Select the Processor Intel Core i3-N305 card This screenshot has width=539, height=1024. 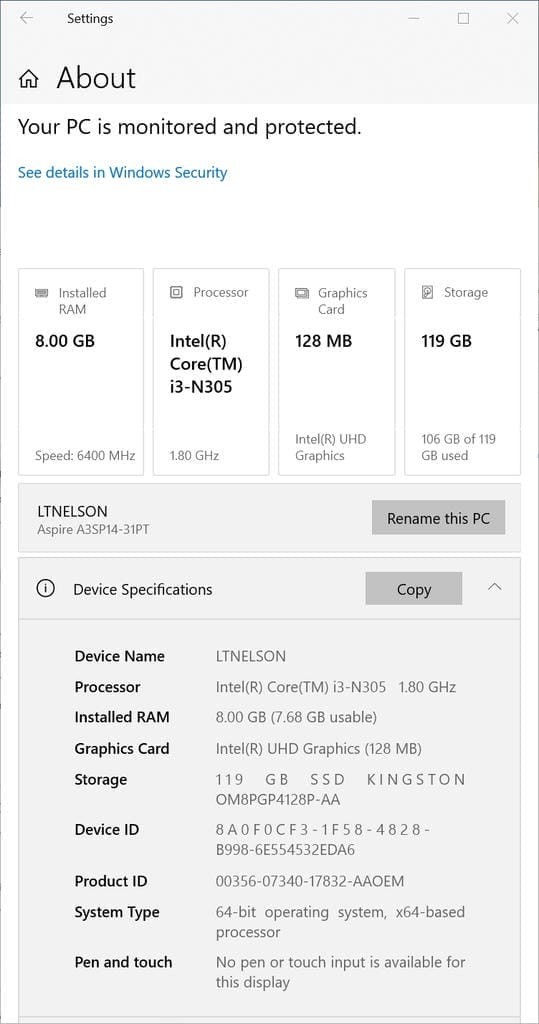coord(211,372)
